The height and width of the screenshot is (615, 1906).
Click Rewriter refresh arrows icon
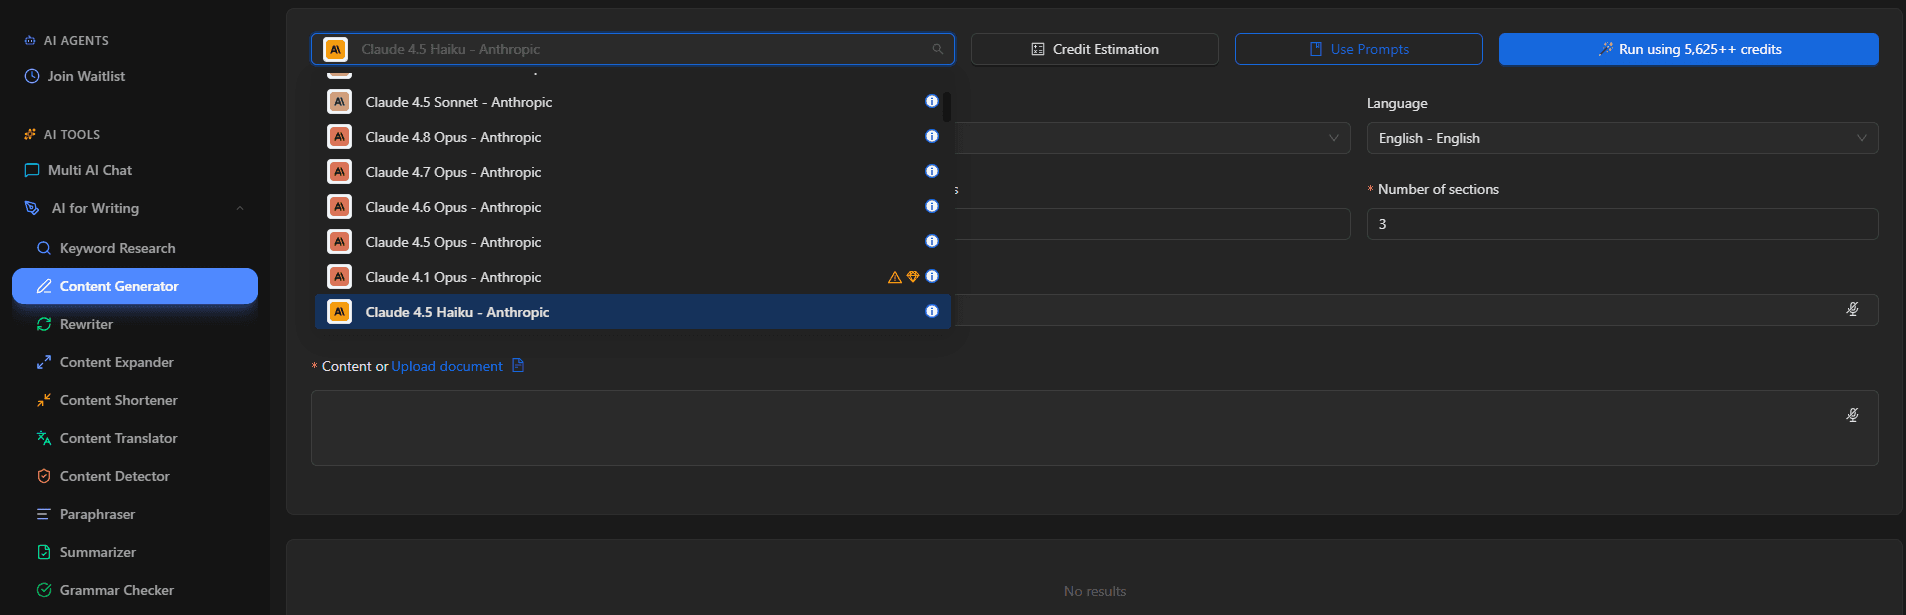click(44, 324)
